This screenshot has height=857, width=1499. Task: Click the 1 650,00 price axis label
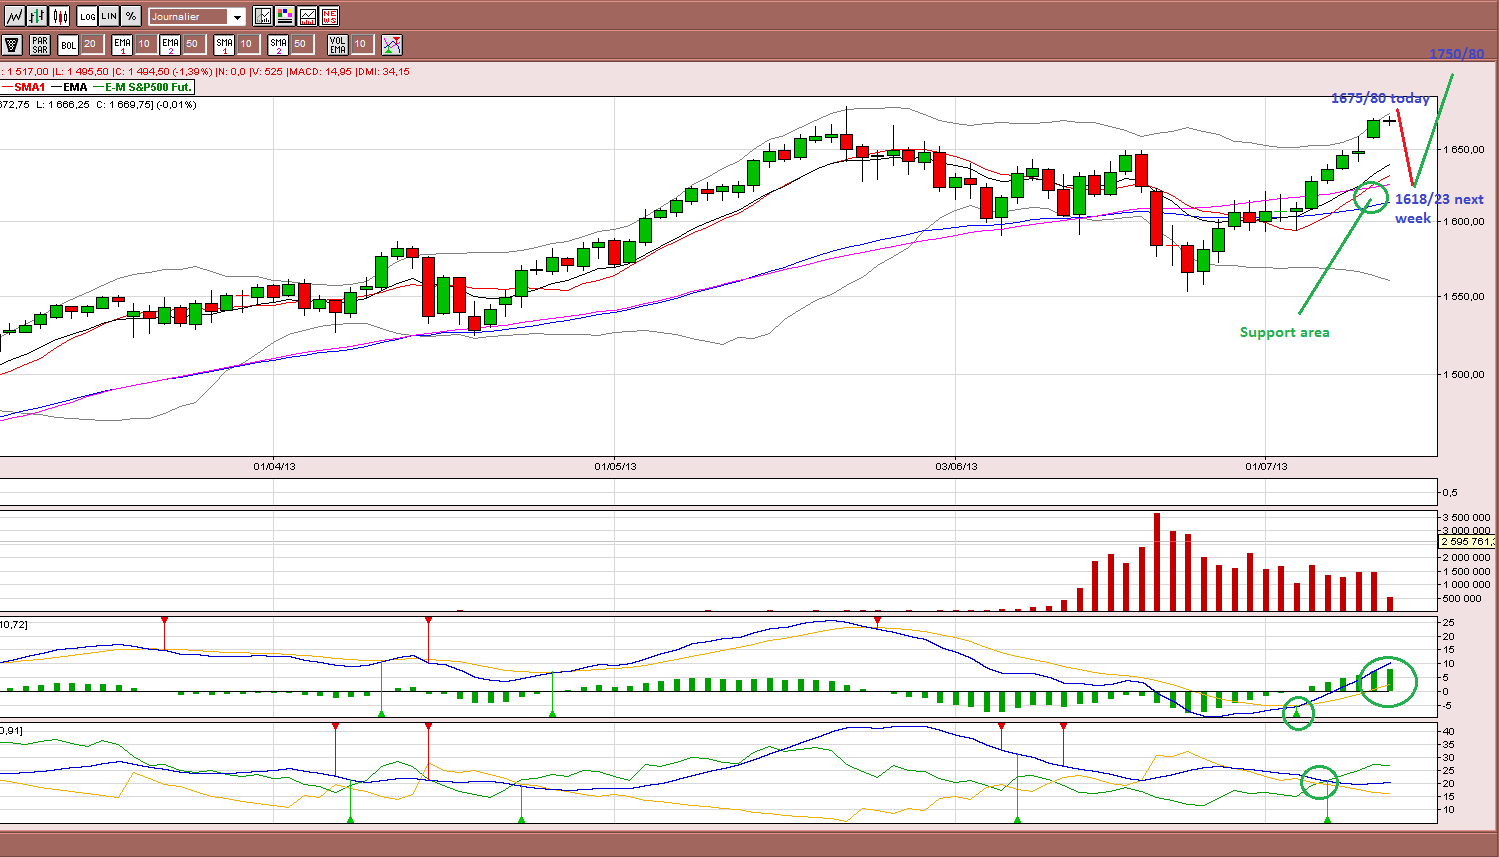(1464, 150)
